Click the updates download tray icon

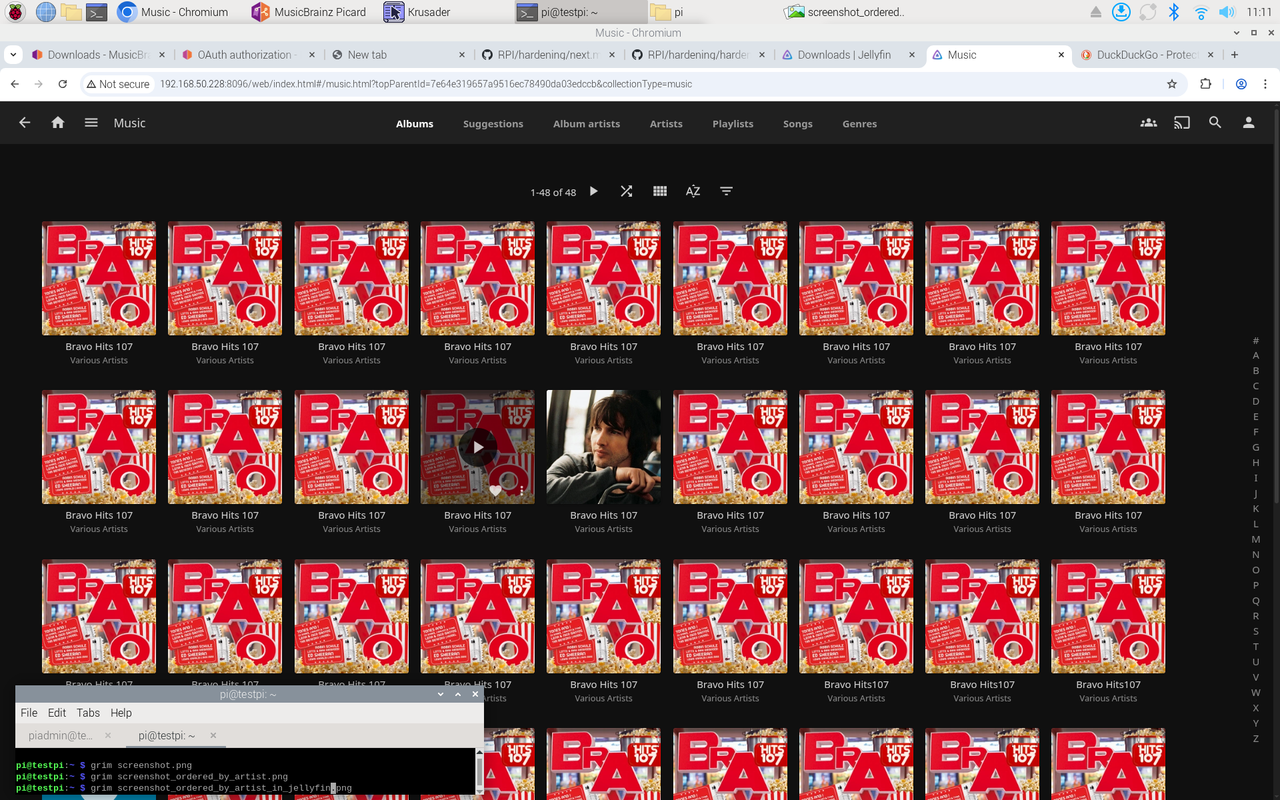point(1122,12)
